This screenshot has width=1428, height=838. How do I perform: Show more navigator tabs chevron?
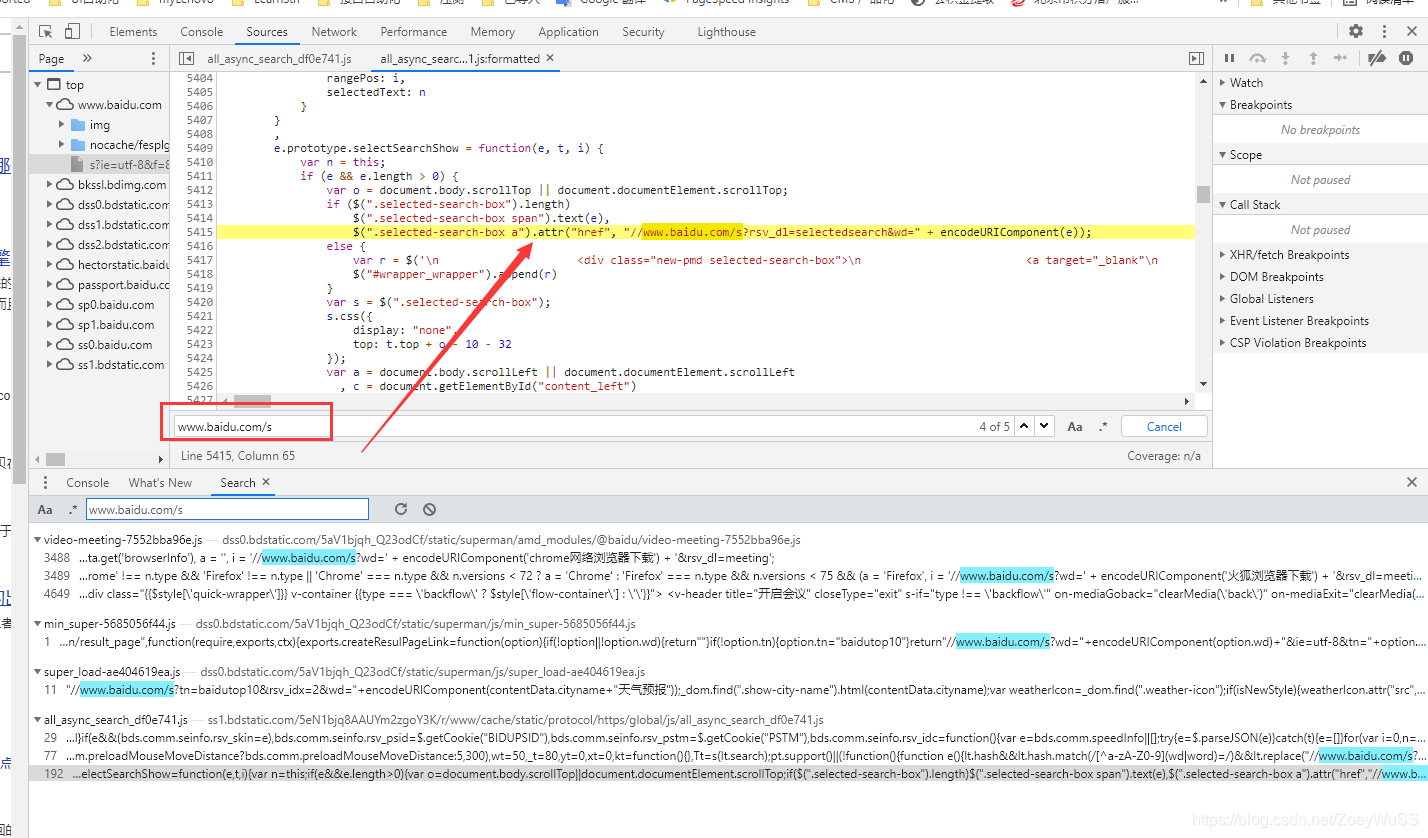[x=87, y=59]
